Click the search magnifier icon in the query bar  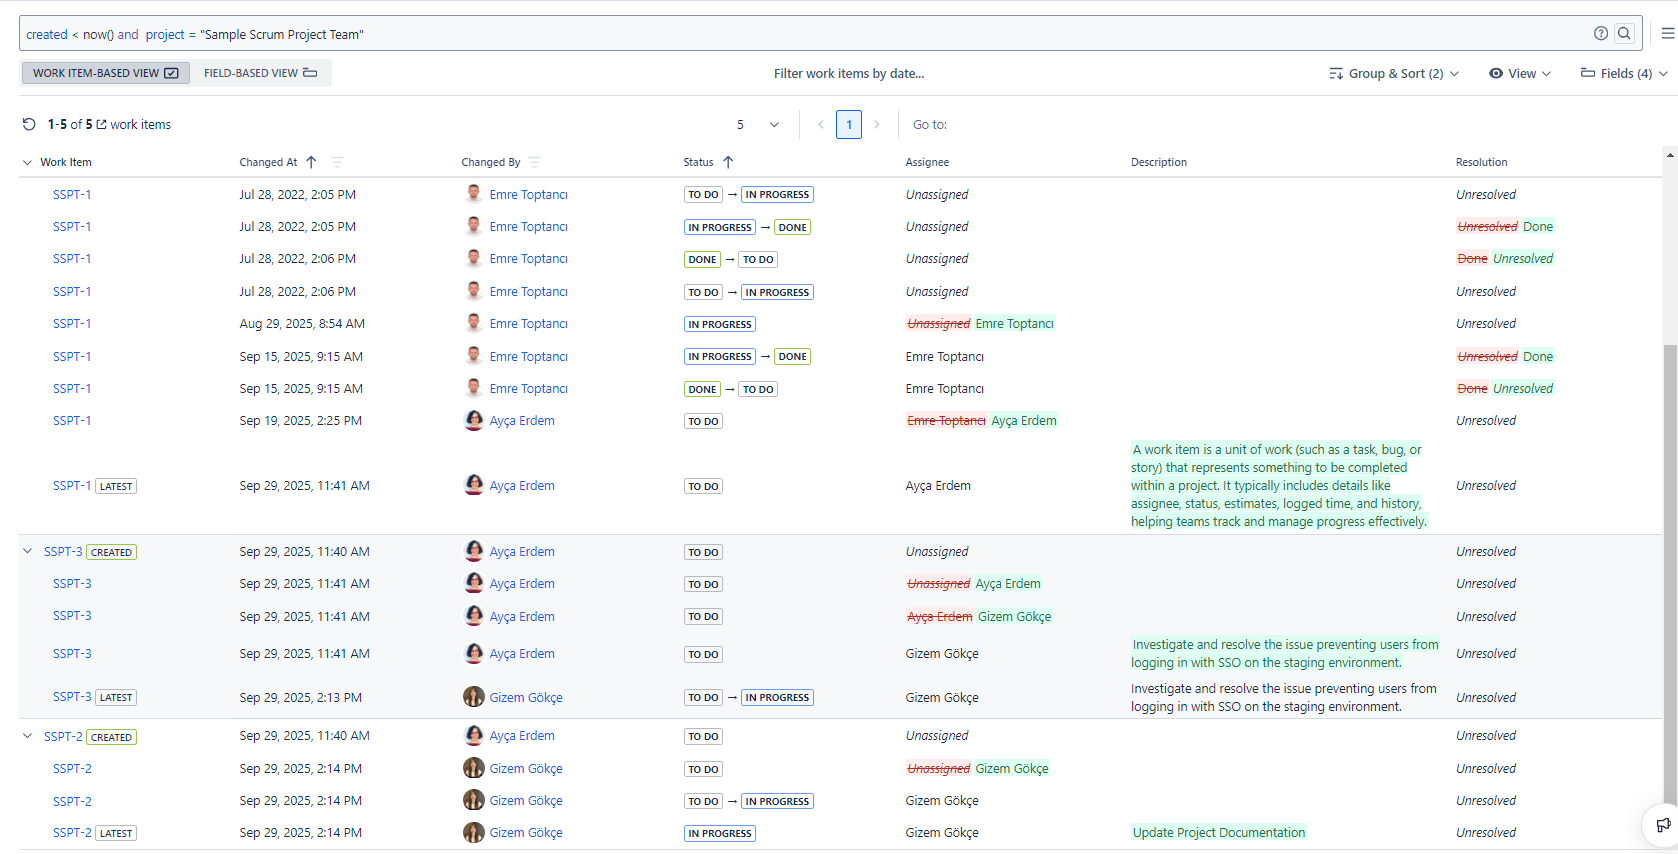1624,34
